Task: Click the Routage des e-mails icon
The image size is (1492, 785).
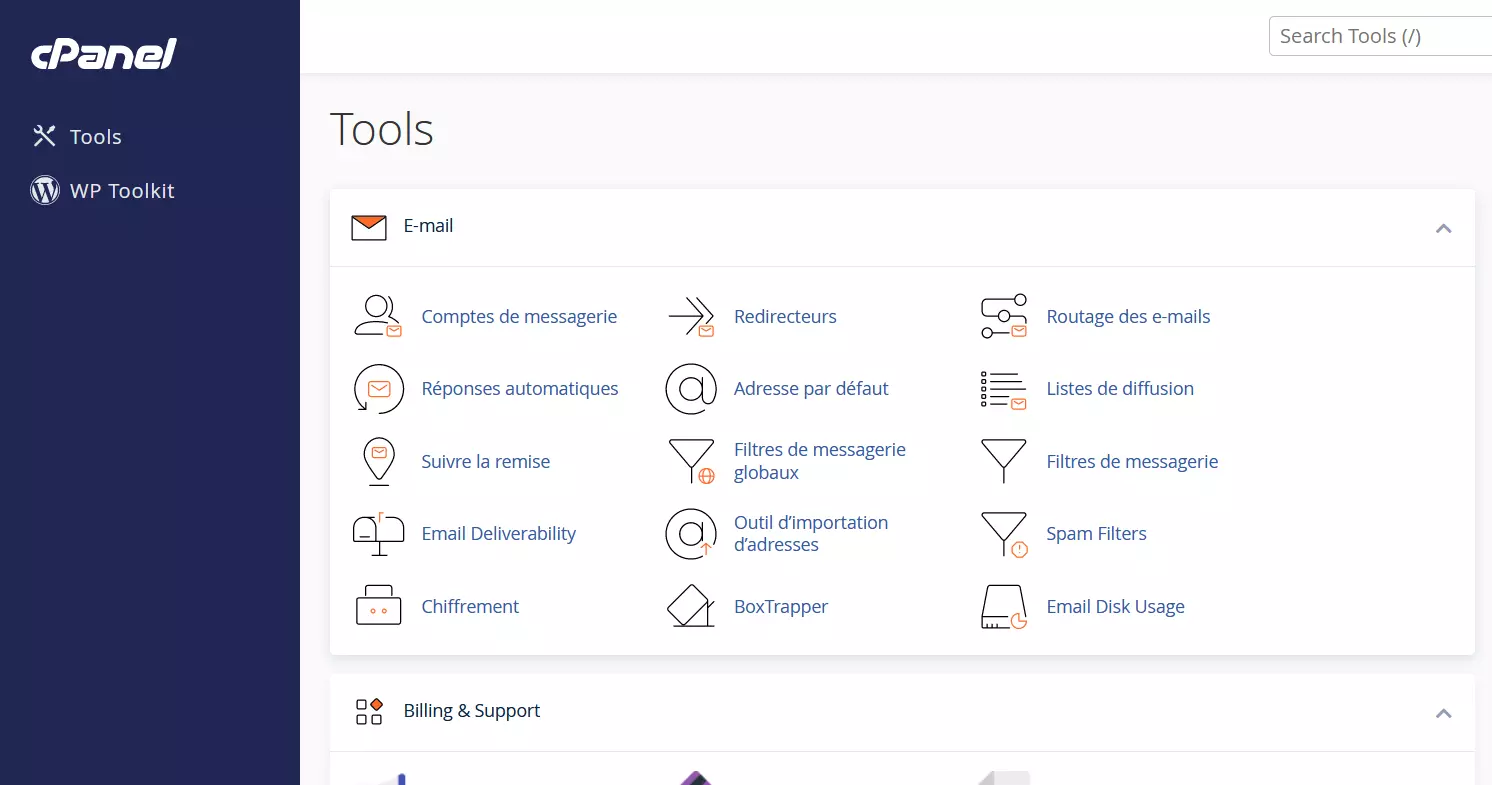Action: pos(1003,316)
